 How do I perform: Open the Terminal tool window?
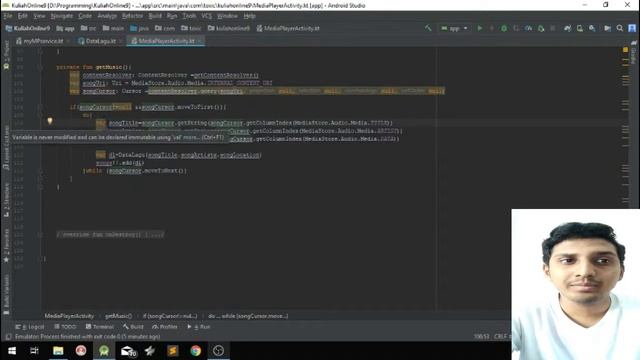(x=100, y=327)
